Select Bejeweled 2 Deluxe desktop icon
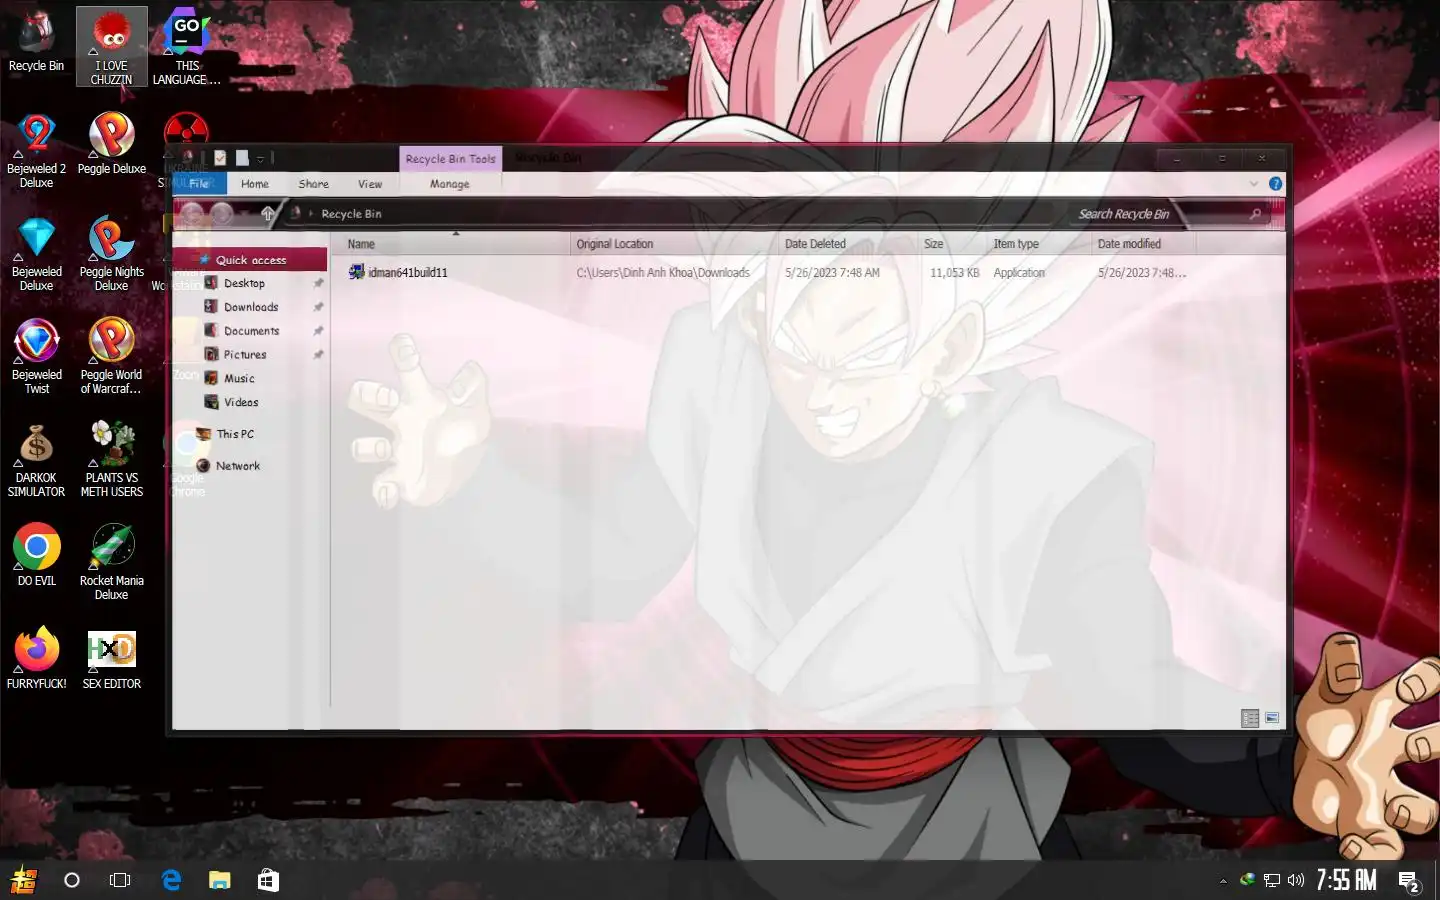The height and width of the screenshot is (900, 1440). point(36,150)
